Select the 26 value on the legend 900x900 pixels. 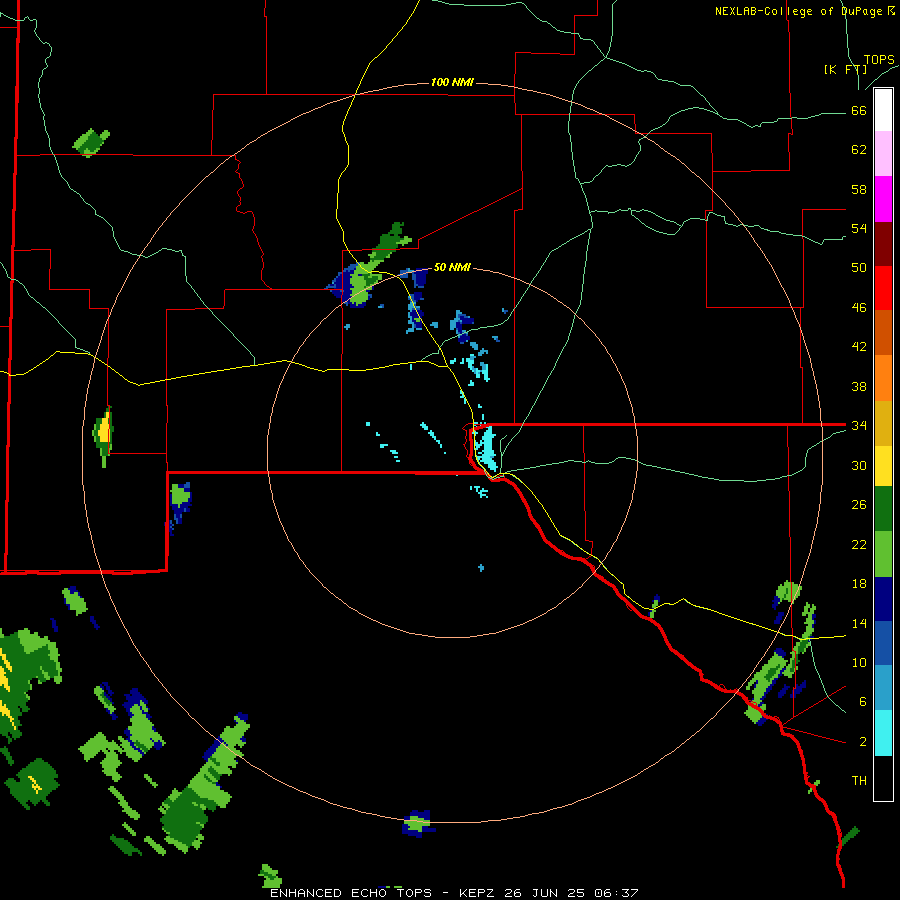[x=859, y=505]
